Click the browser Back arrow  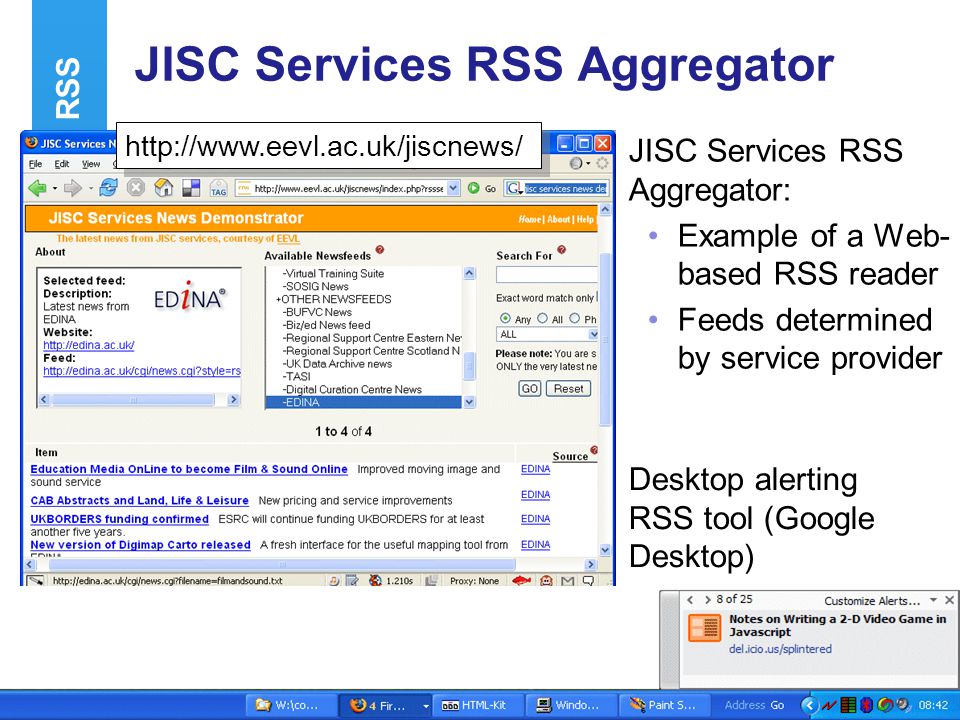pyautogui.click(x=37, y=188)
